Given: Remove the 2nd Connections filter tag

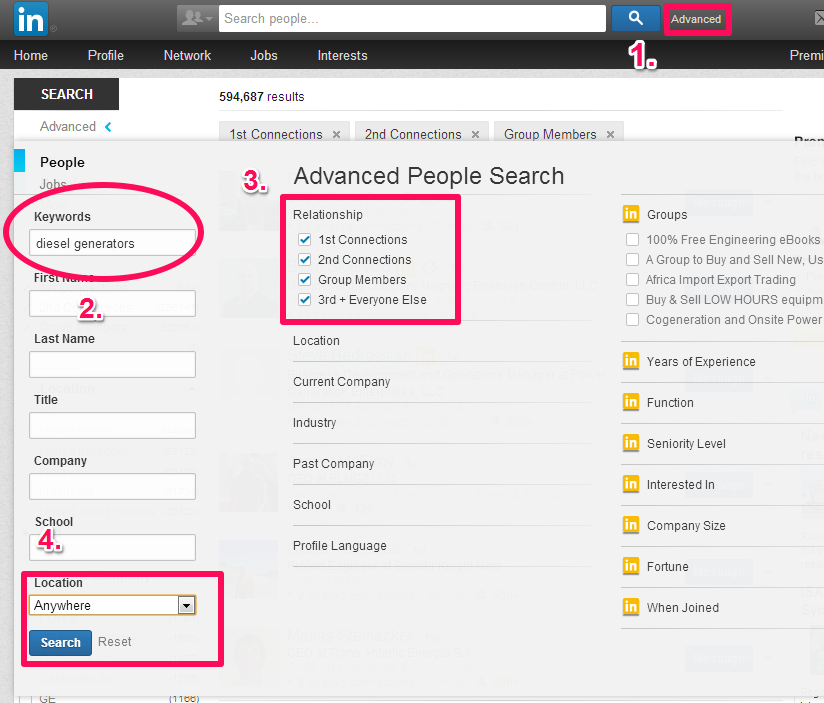Looking at the screenshot, I should pos(475,135).
